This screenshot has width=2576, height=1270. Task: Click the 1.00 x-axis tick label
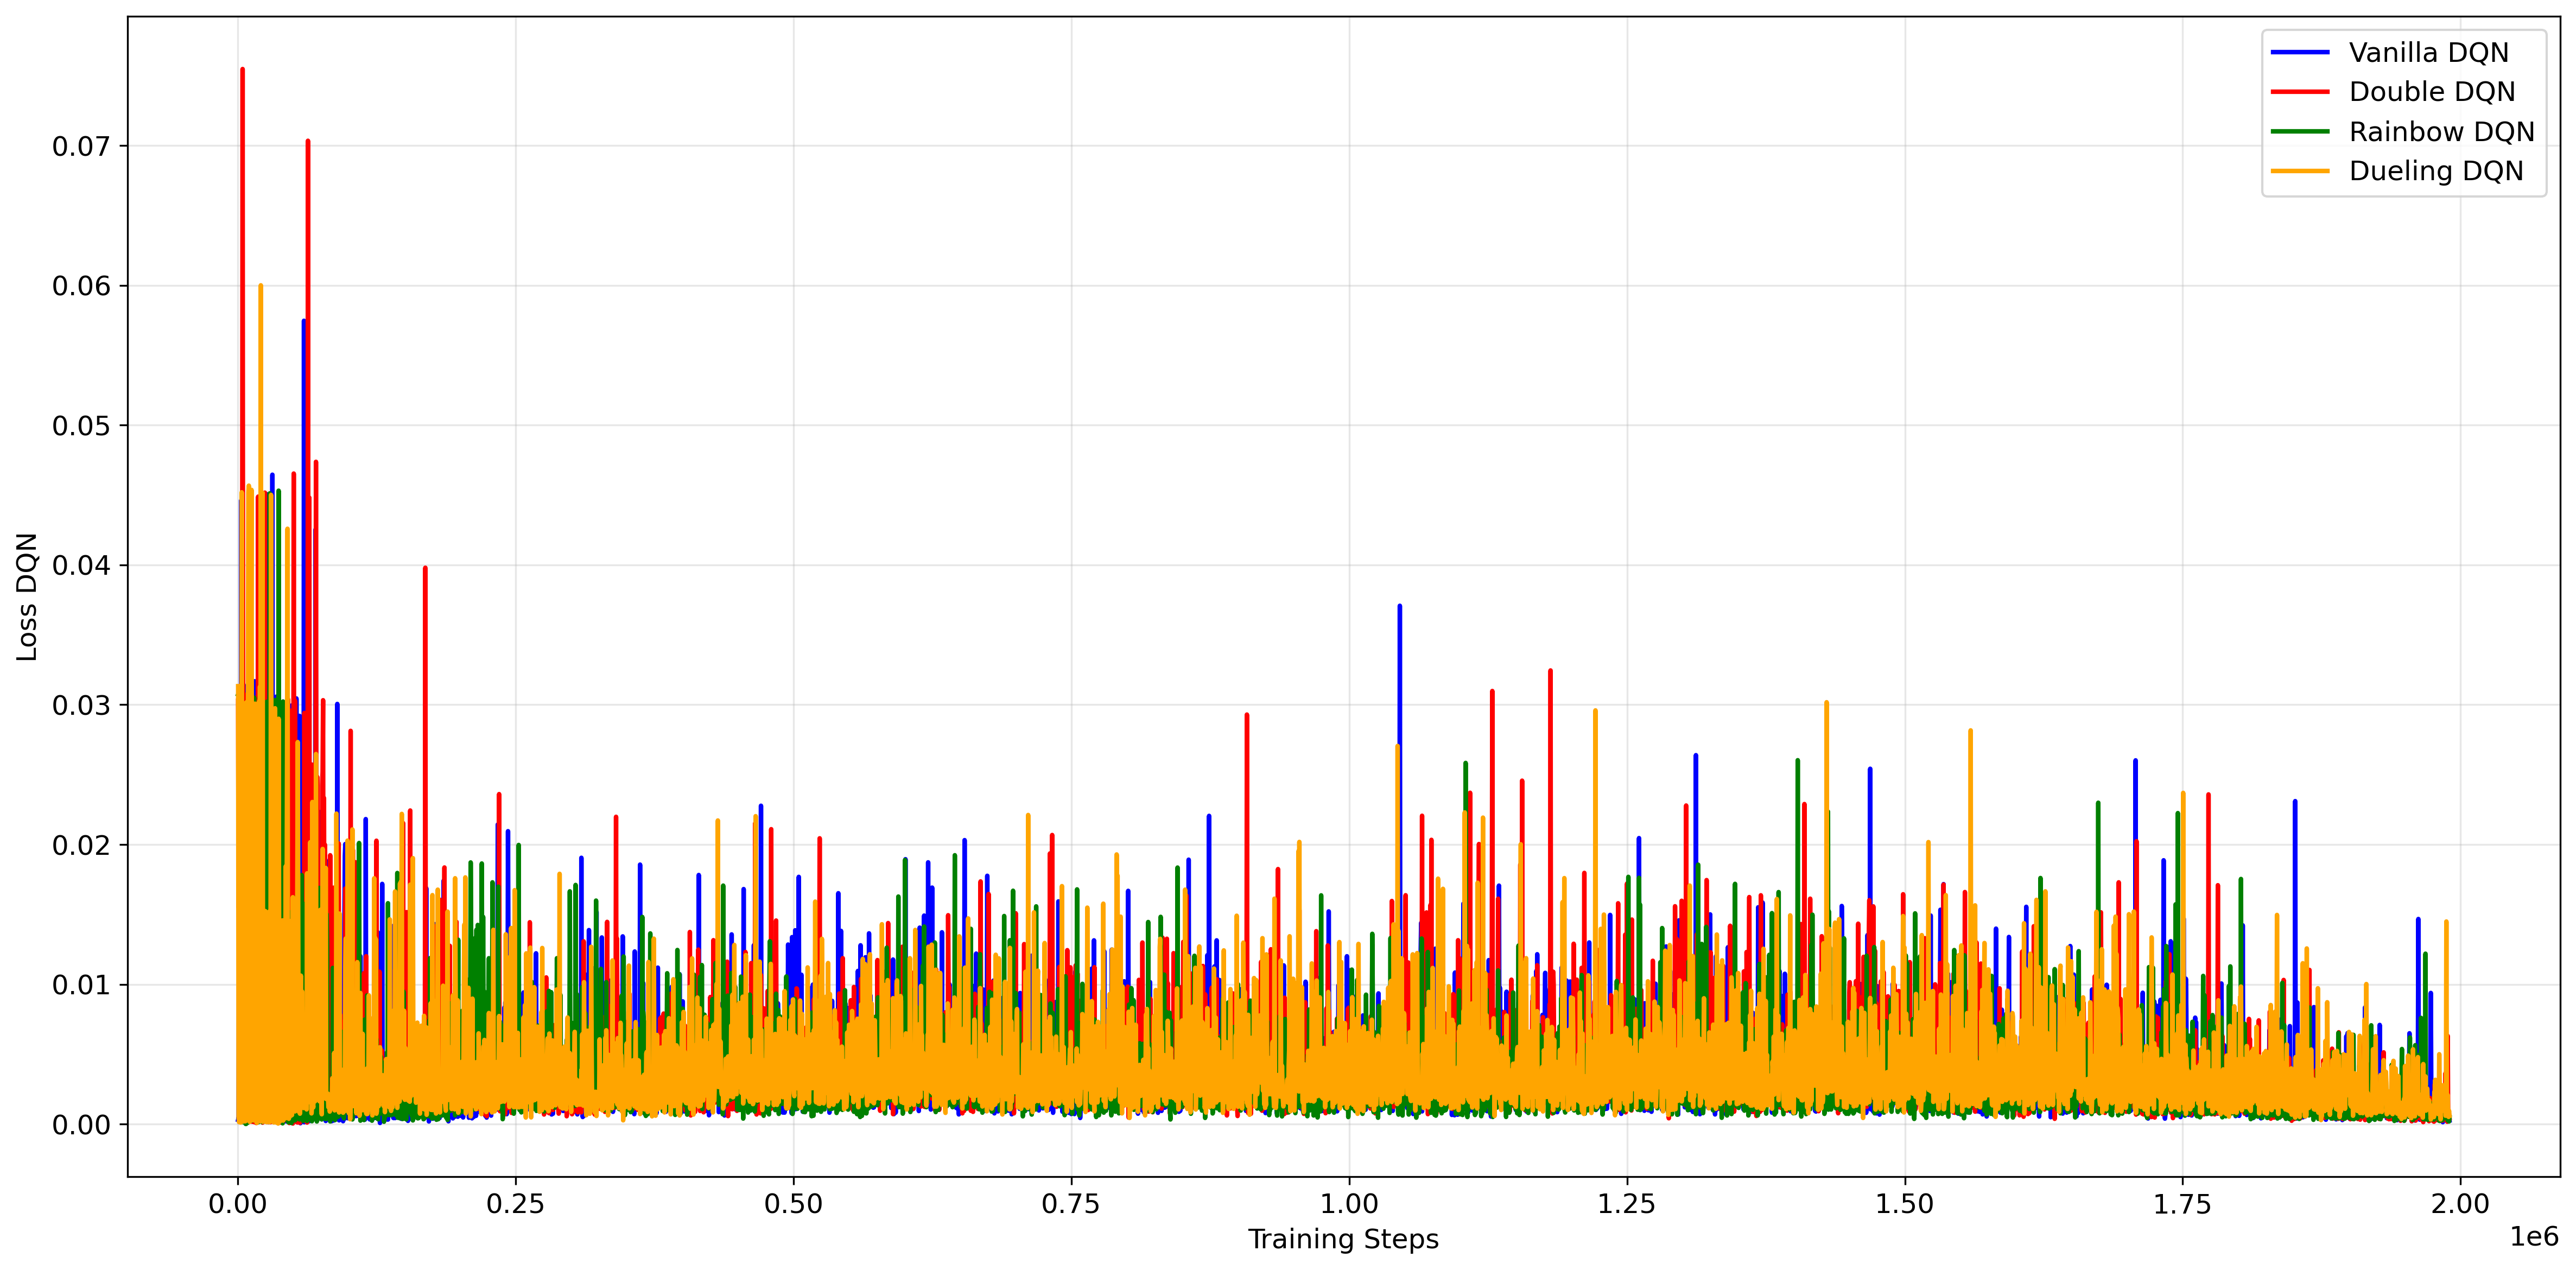point(1349,1204)
